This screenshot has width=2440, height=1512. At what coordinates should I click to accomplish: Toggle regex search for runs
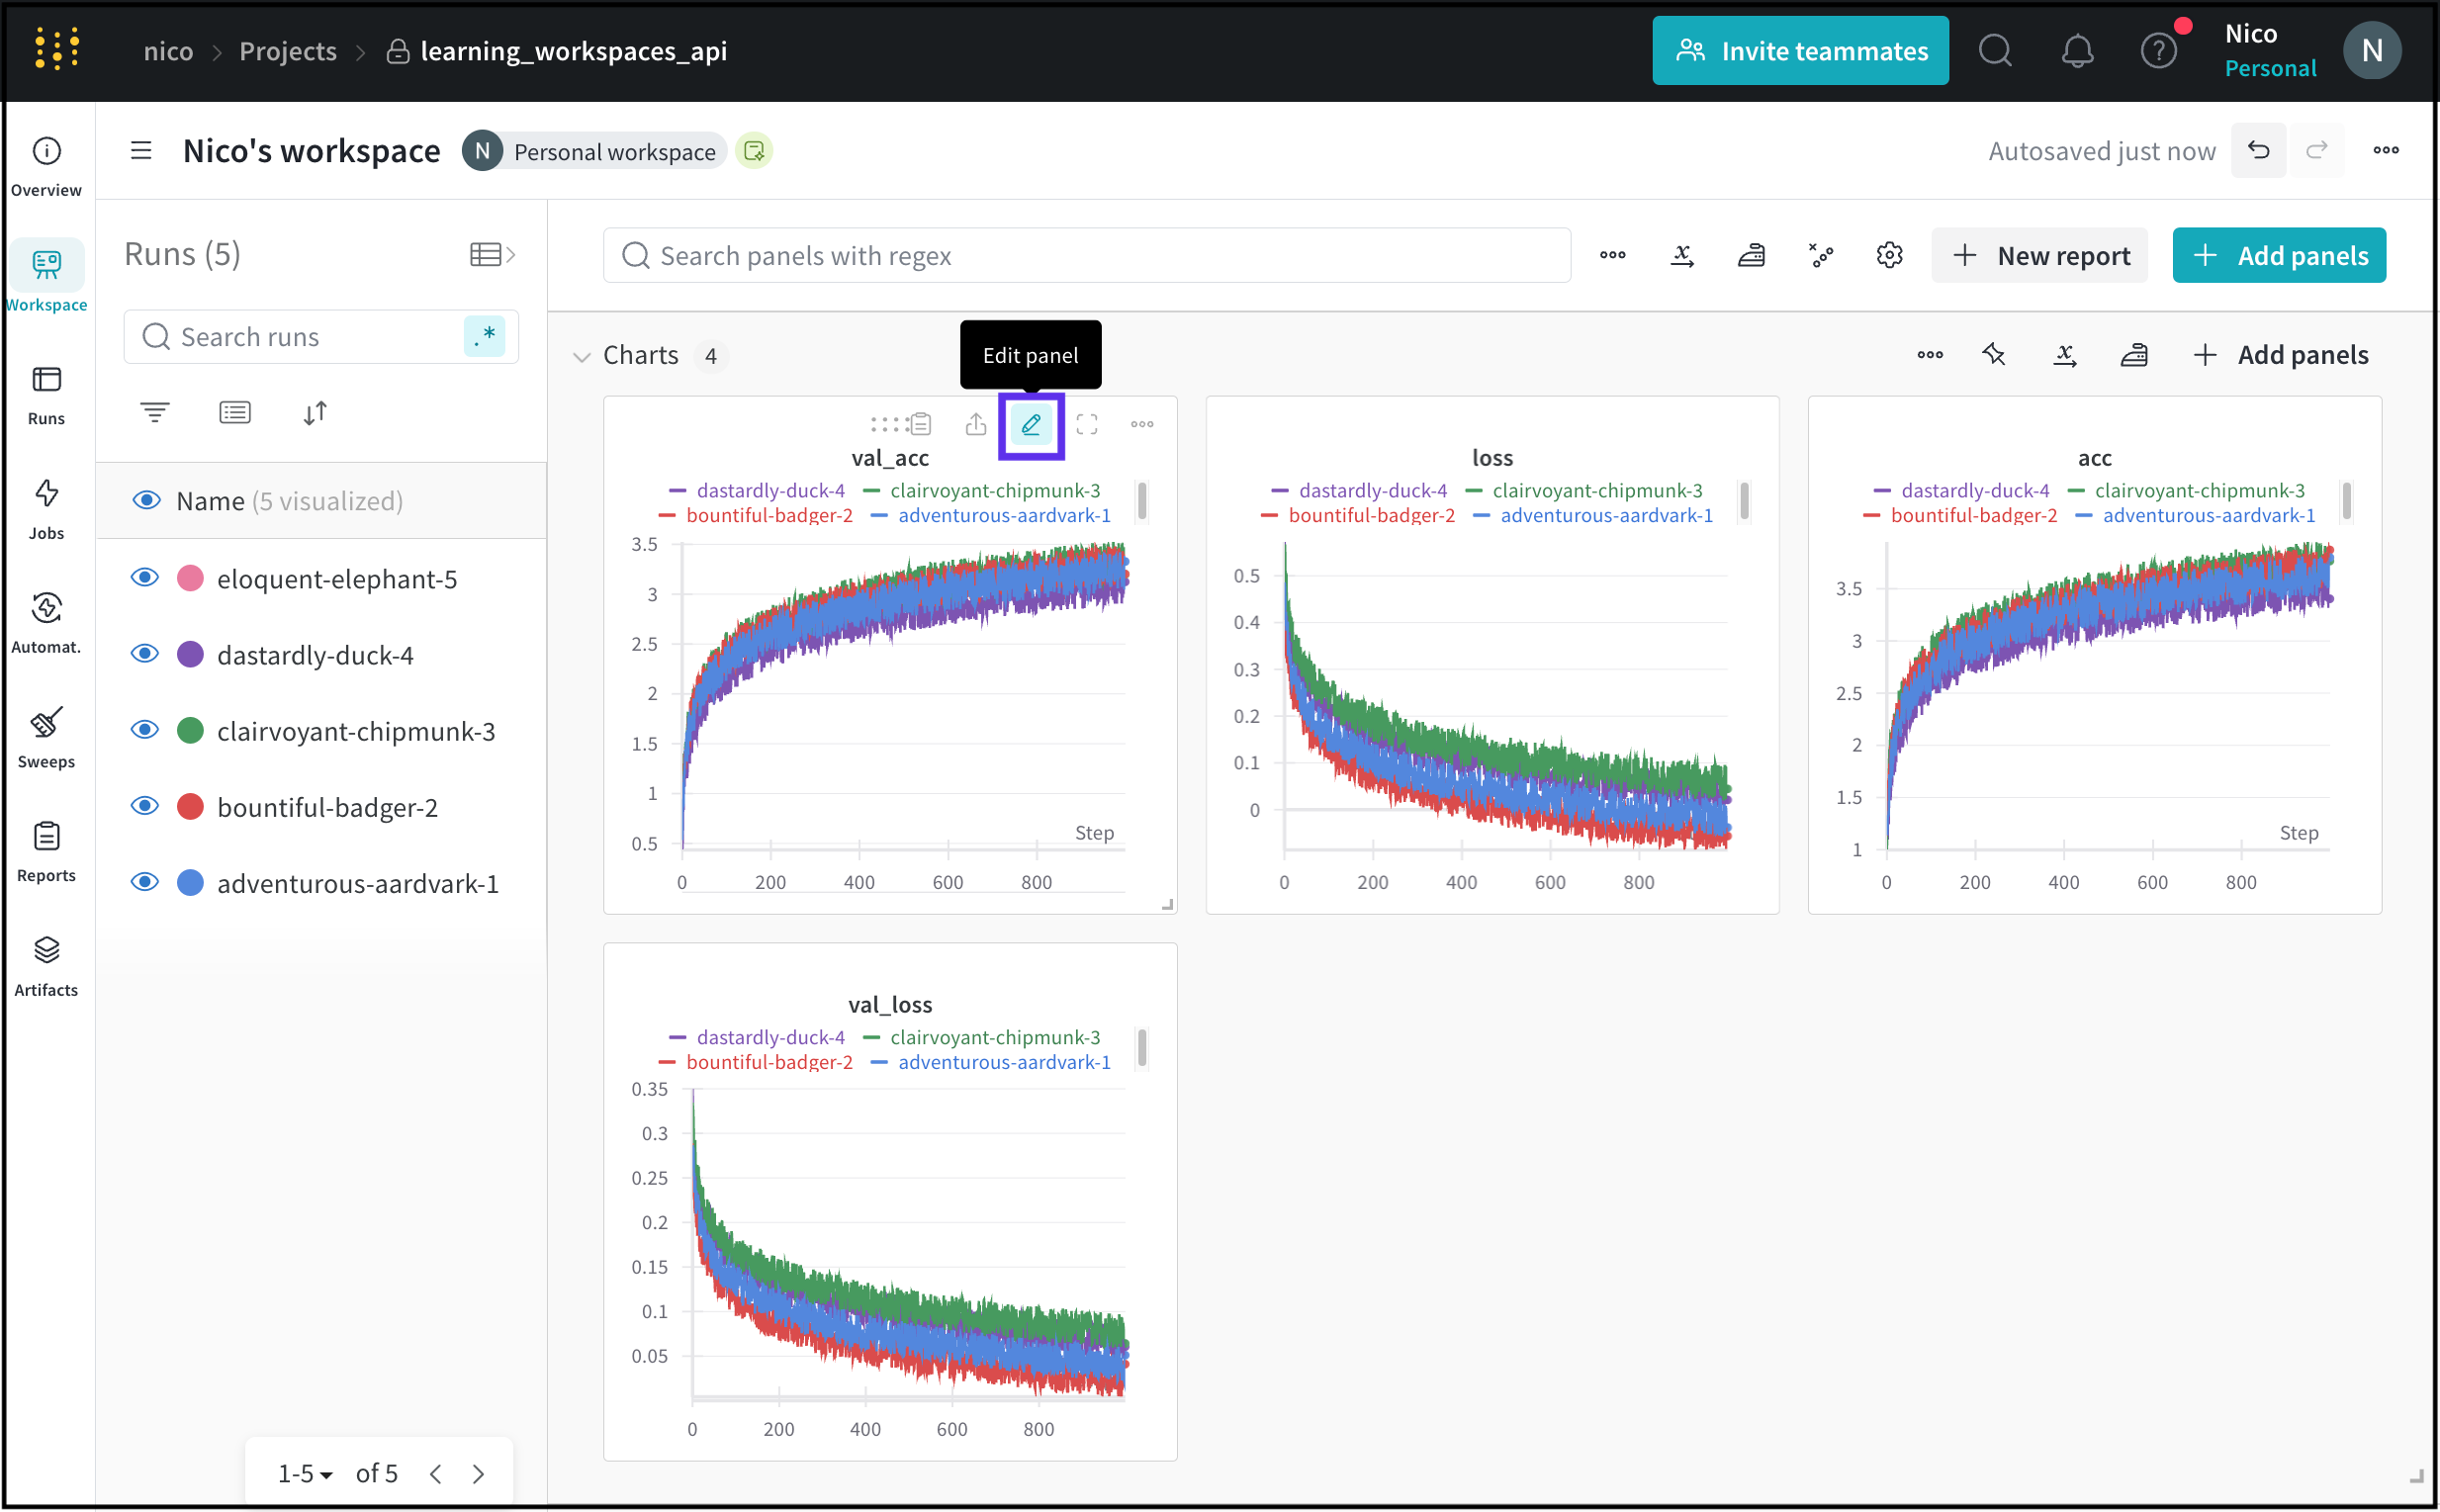485,337
